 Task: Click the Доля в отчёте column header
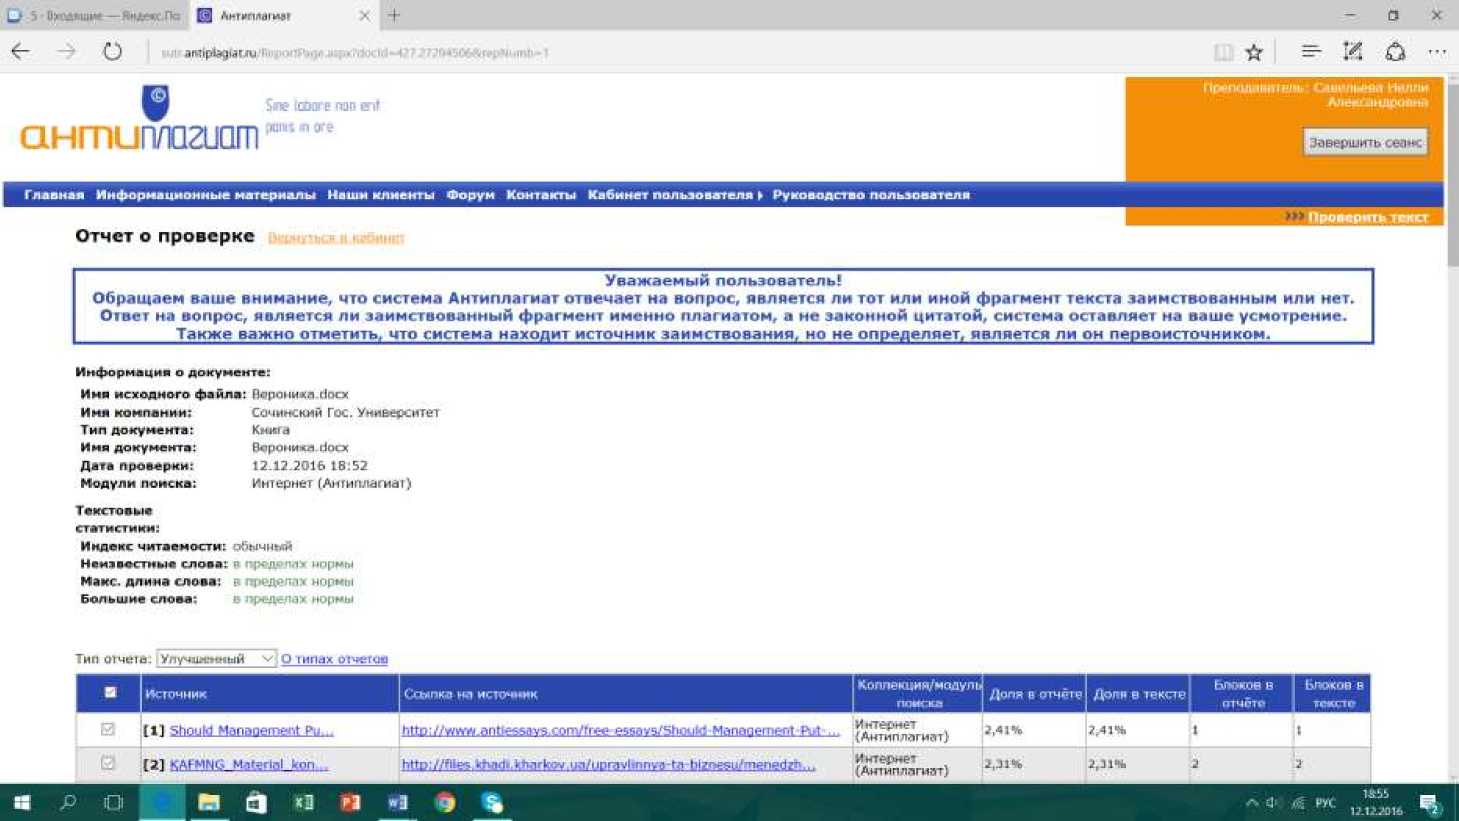[1035, 694]
